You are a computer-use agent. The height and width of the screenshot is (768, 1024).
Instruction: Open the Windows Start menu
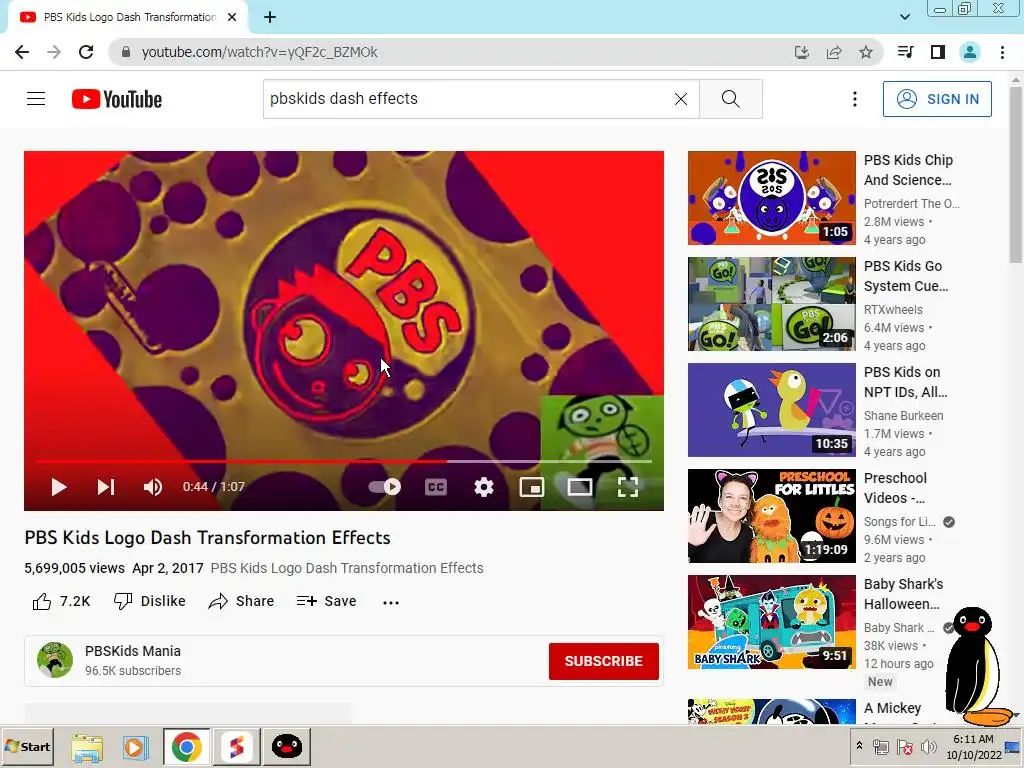click(x=27, y=746)
